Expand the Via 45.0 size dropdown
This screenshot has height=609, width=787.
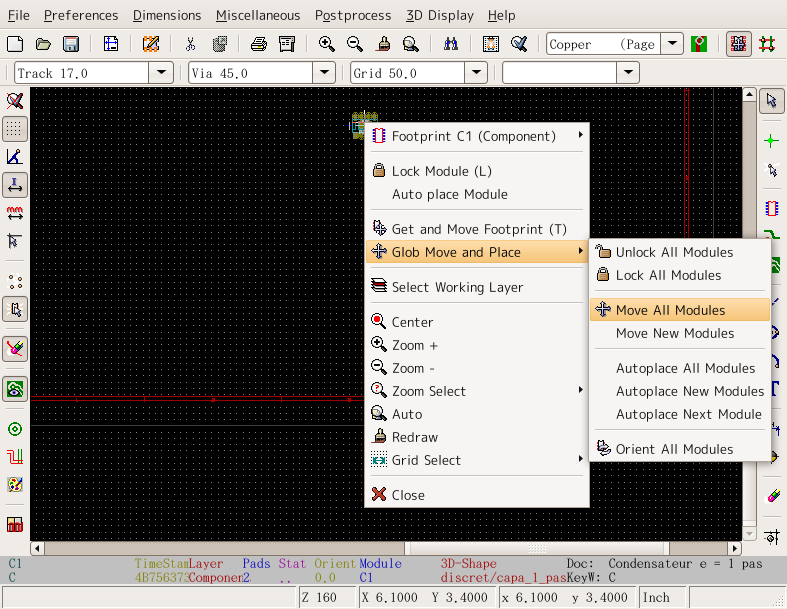pos(323,73)
